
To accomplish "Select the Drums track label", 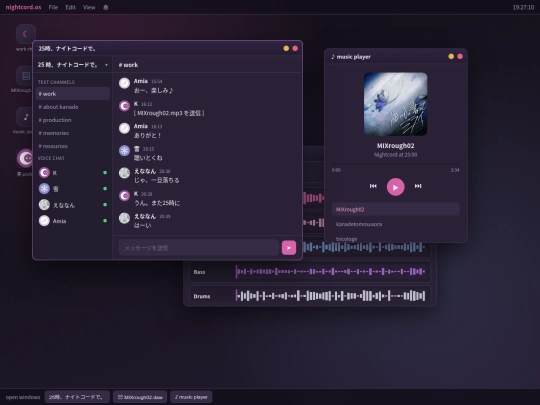I will pyautogui.click(x=202, y=296).
